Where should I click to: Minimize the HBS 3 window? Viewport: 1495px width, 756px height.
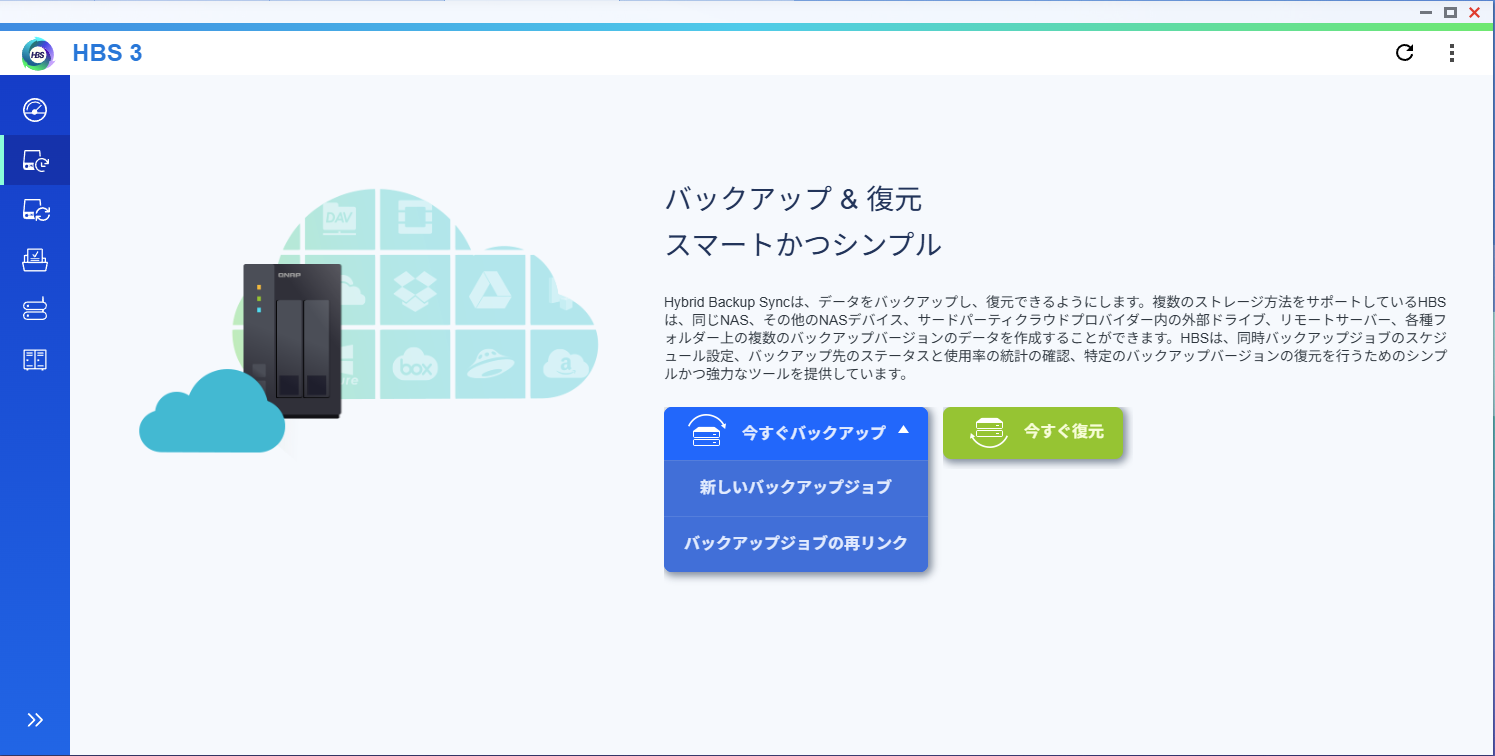(1425, 12)
